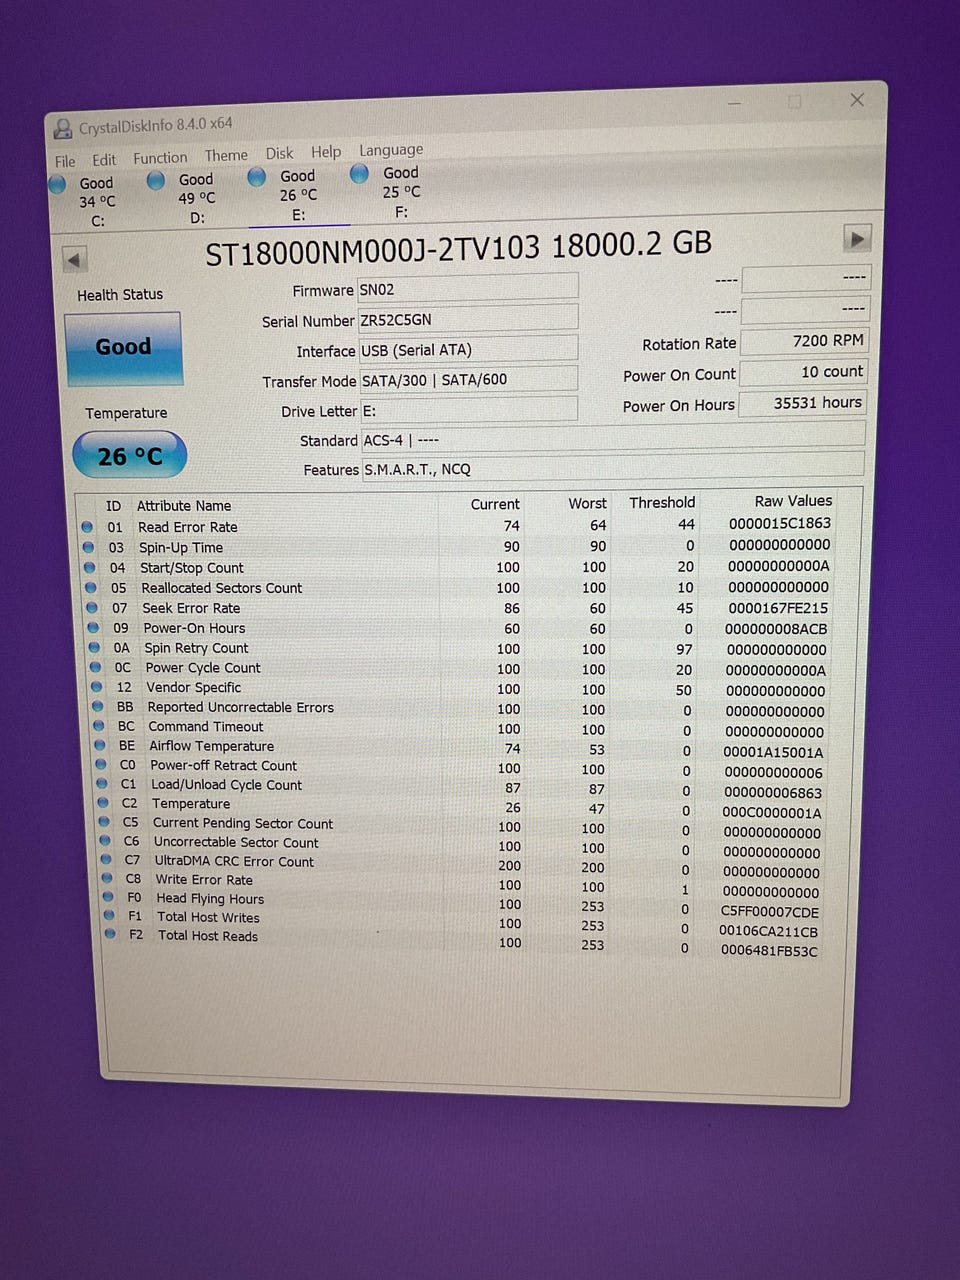Click raw value 000000008ACB
Screen dimensions: 960x1280
[x=776, y=629]
